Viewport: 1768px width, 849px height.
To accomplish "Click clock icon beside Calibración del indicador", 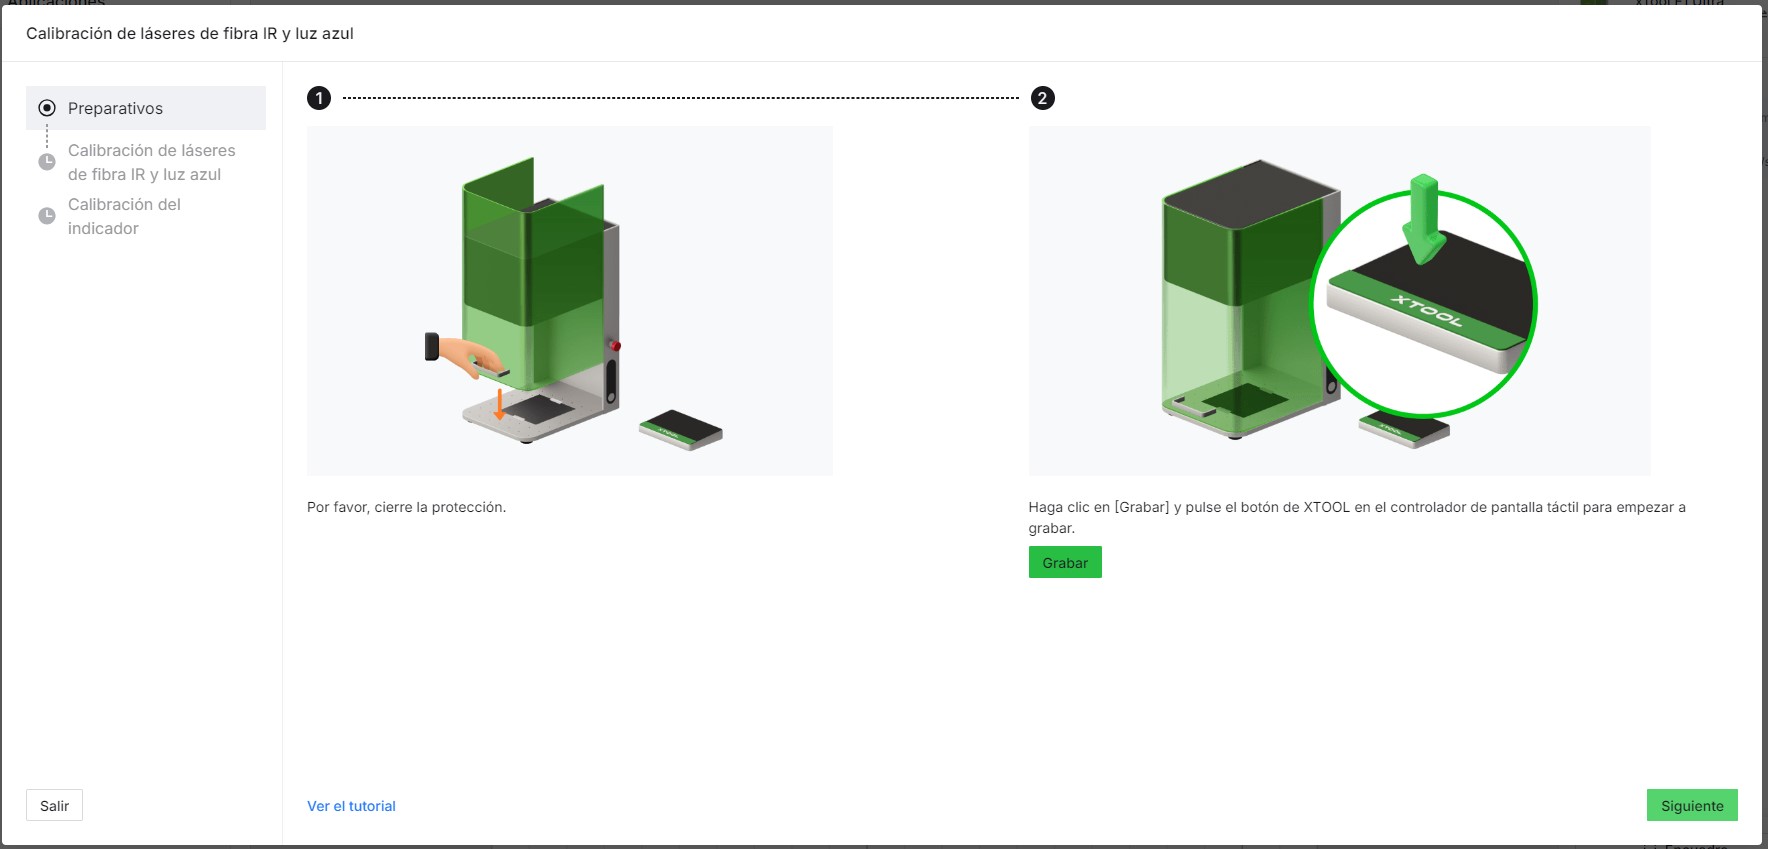I will [x=47, y=216].
